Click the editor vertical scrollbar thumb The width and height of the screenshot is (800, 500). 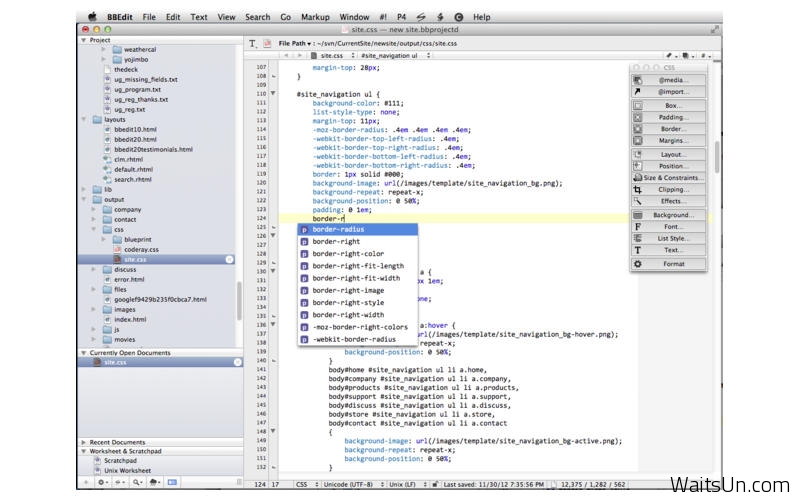coord(716,157)
